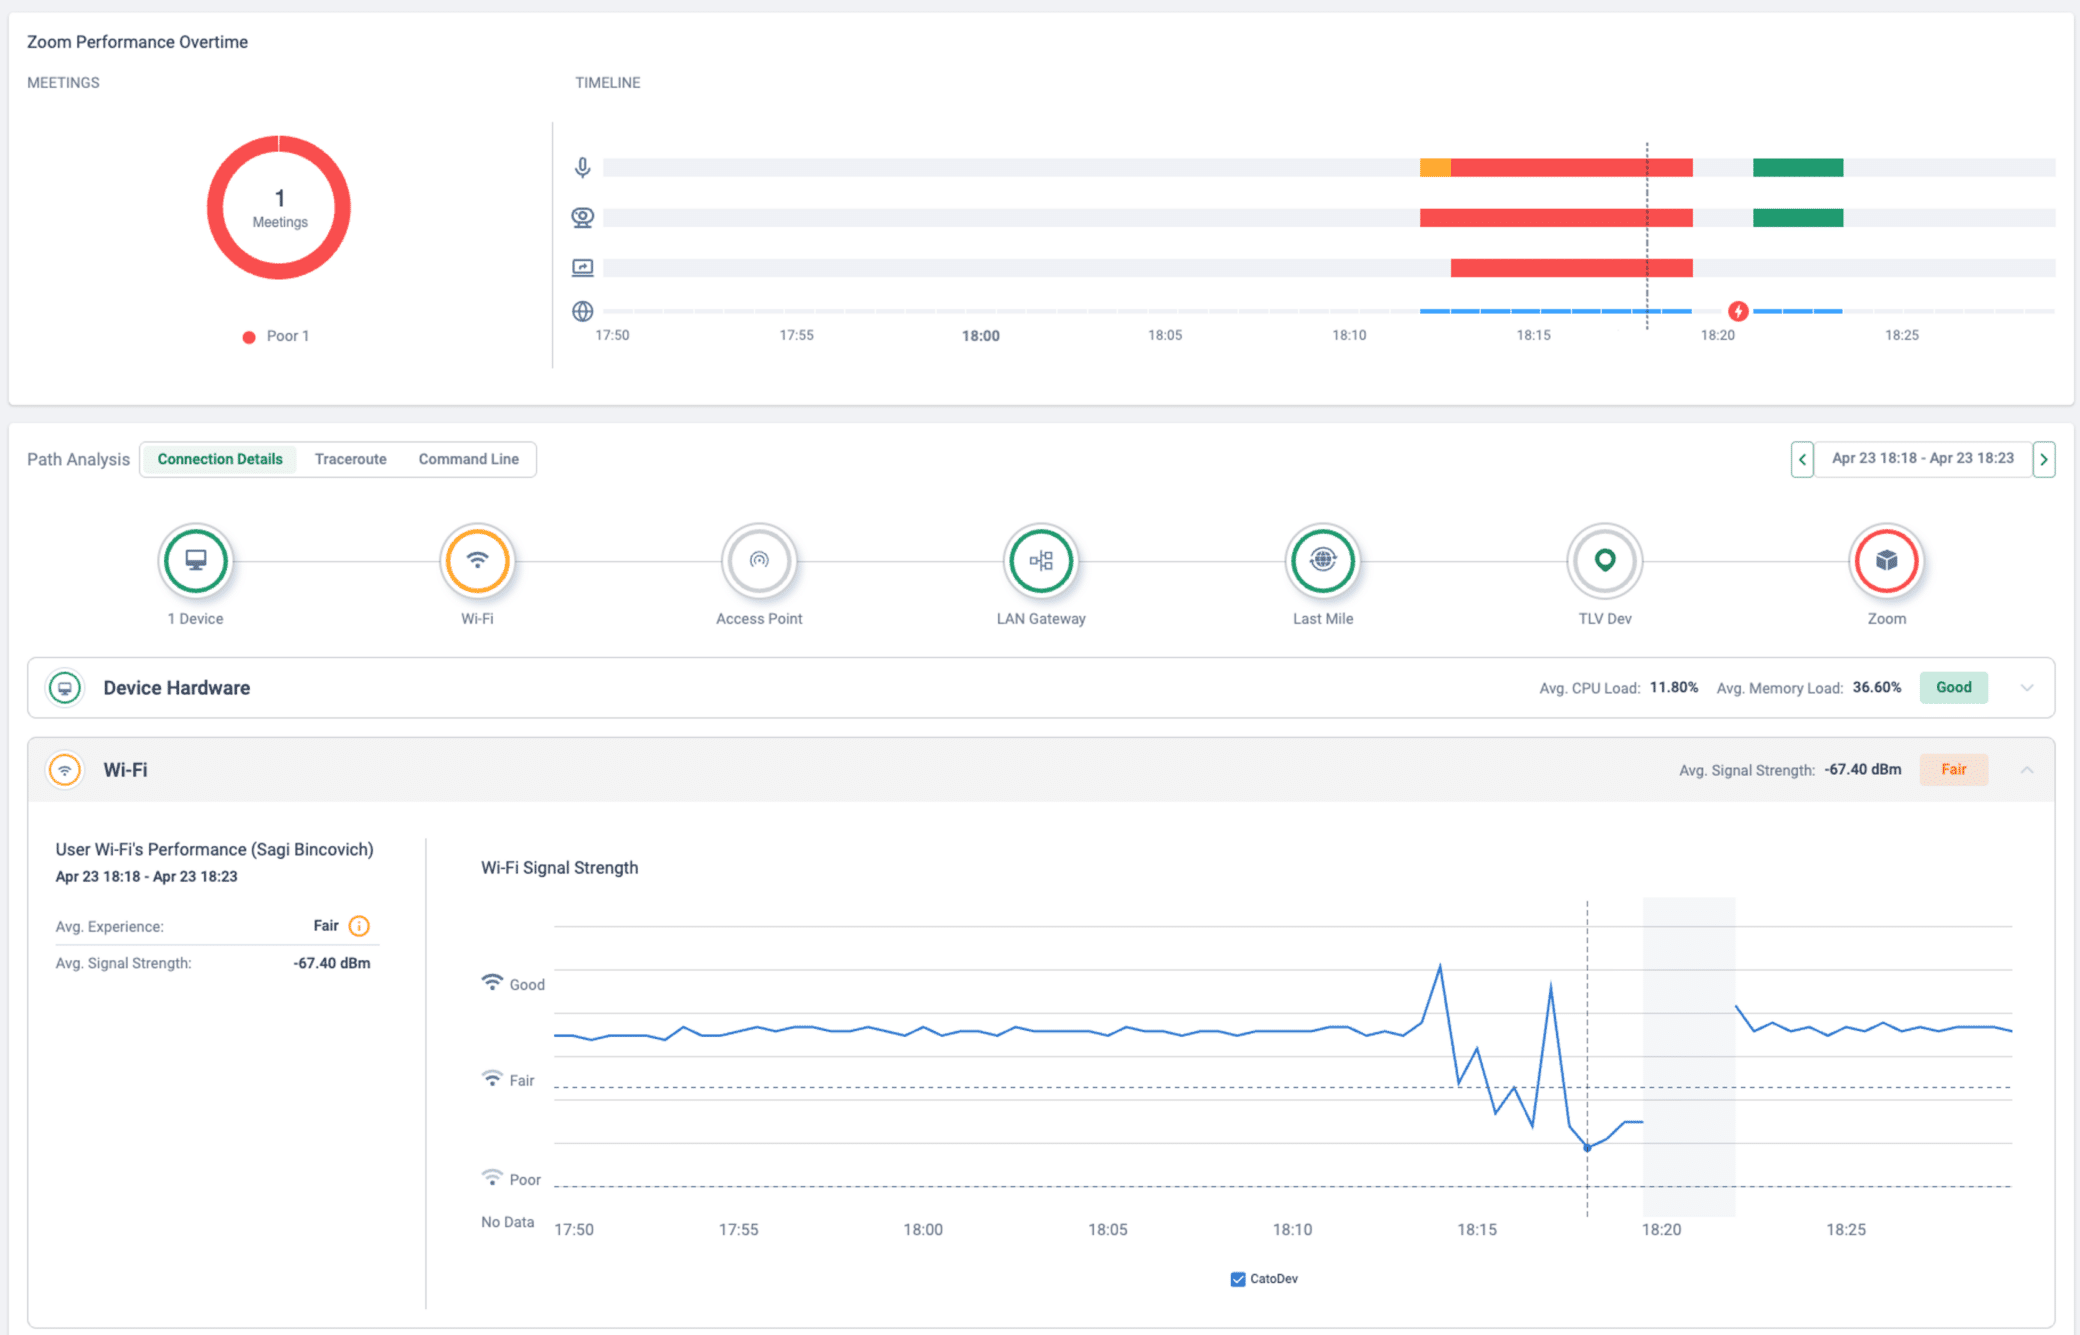
Task: Click the Apr 23 18:18 - 18:23 range field
Action: tap(1923, 459)
